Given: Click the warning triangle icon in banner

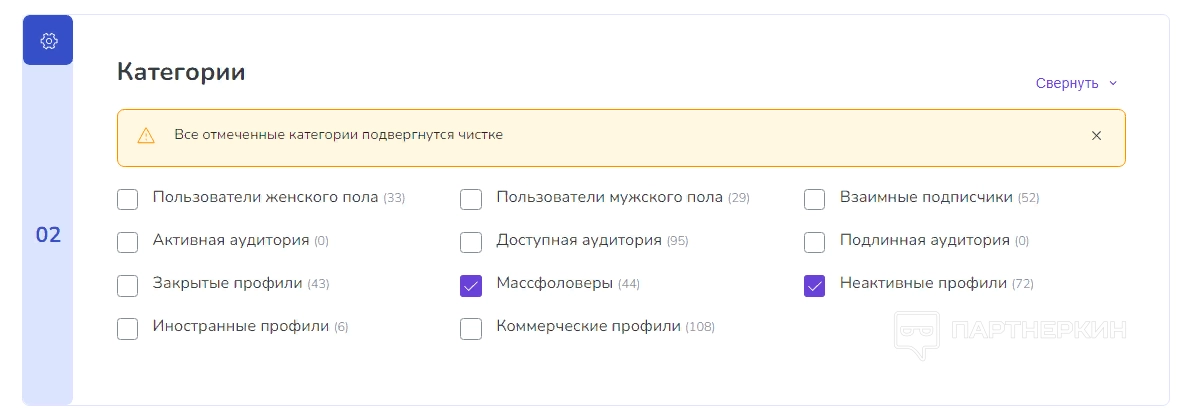Looking at the screenshot, I should coord(146,136).
